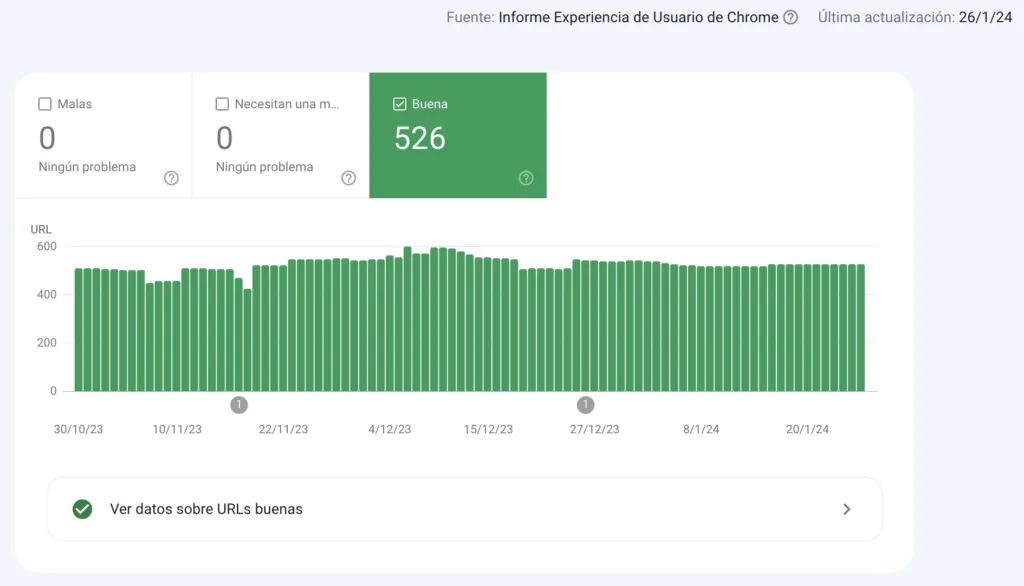1024x586 pixels.
Task: Open help icon next to Chrome report source
Action: 790,18
